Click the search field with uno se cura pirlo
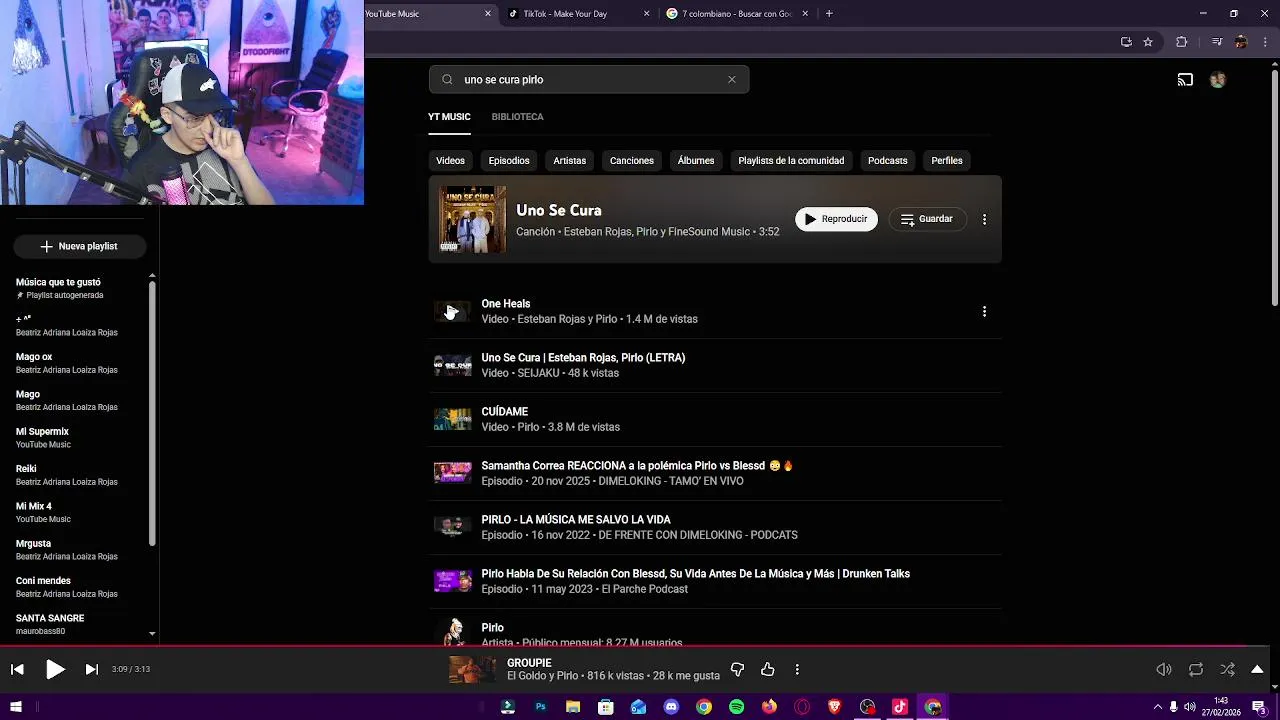1280x720 pixels. click(x=589, y=80)
